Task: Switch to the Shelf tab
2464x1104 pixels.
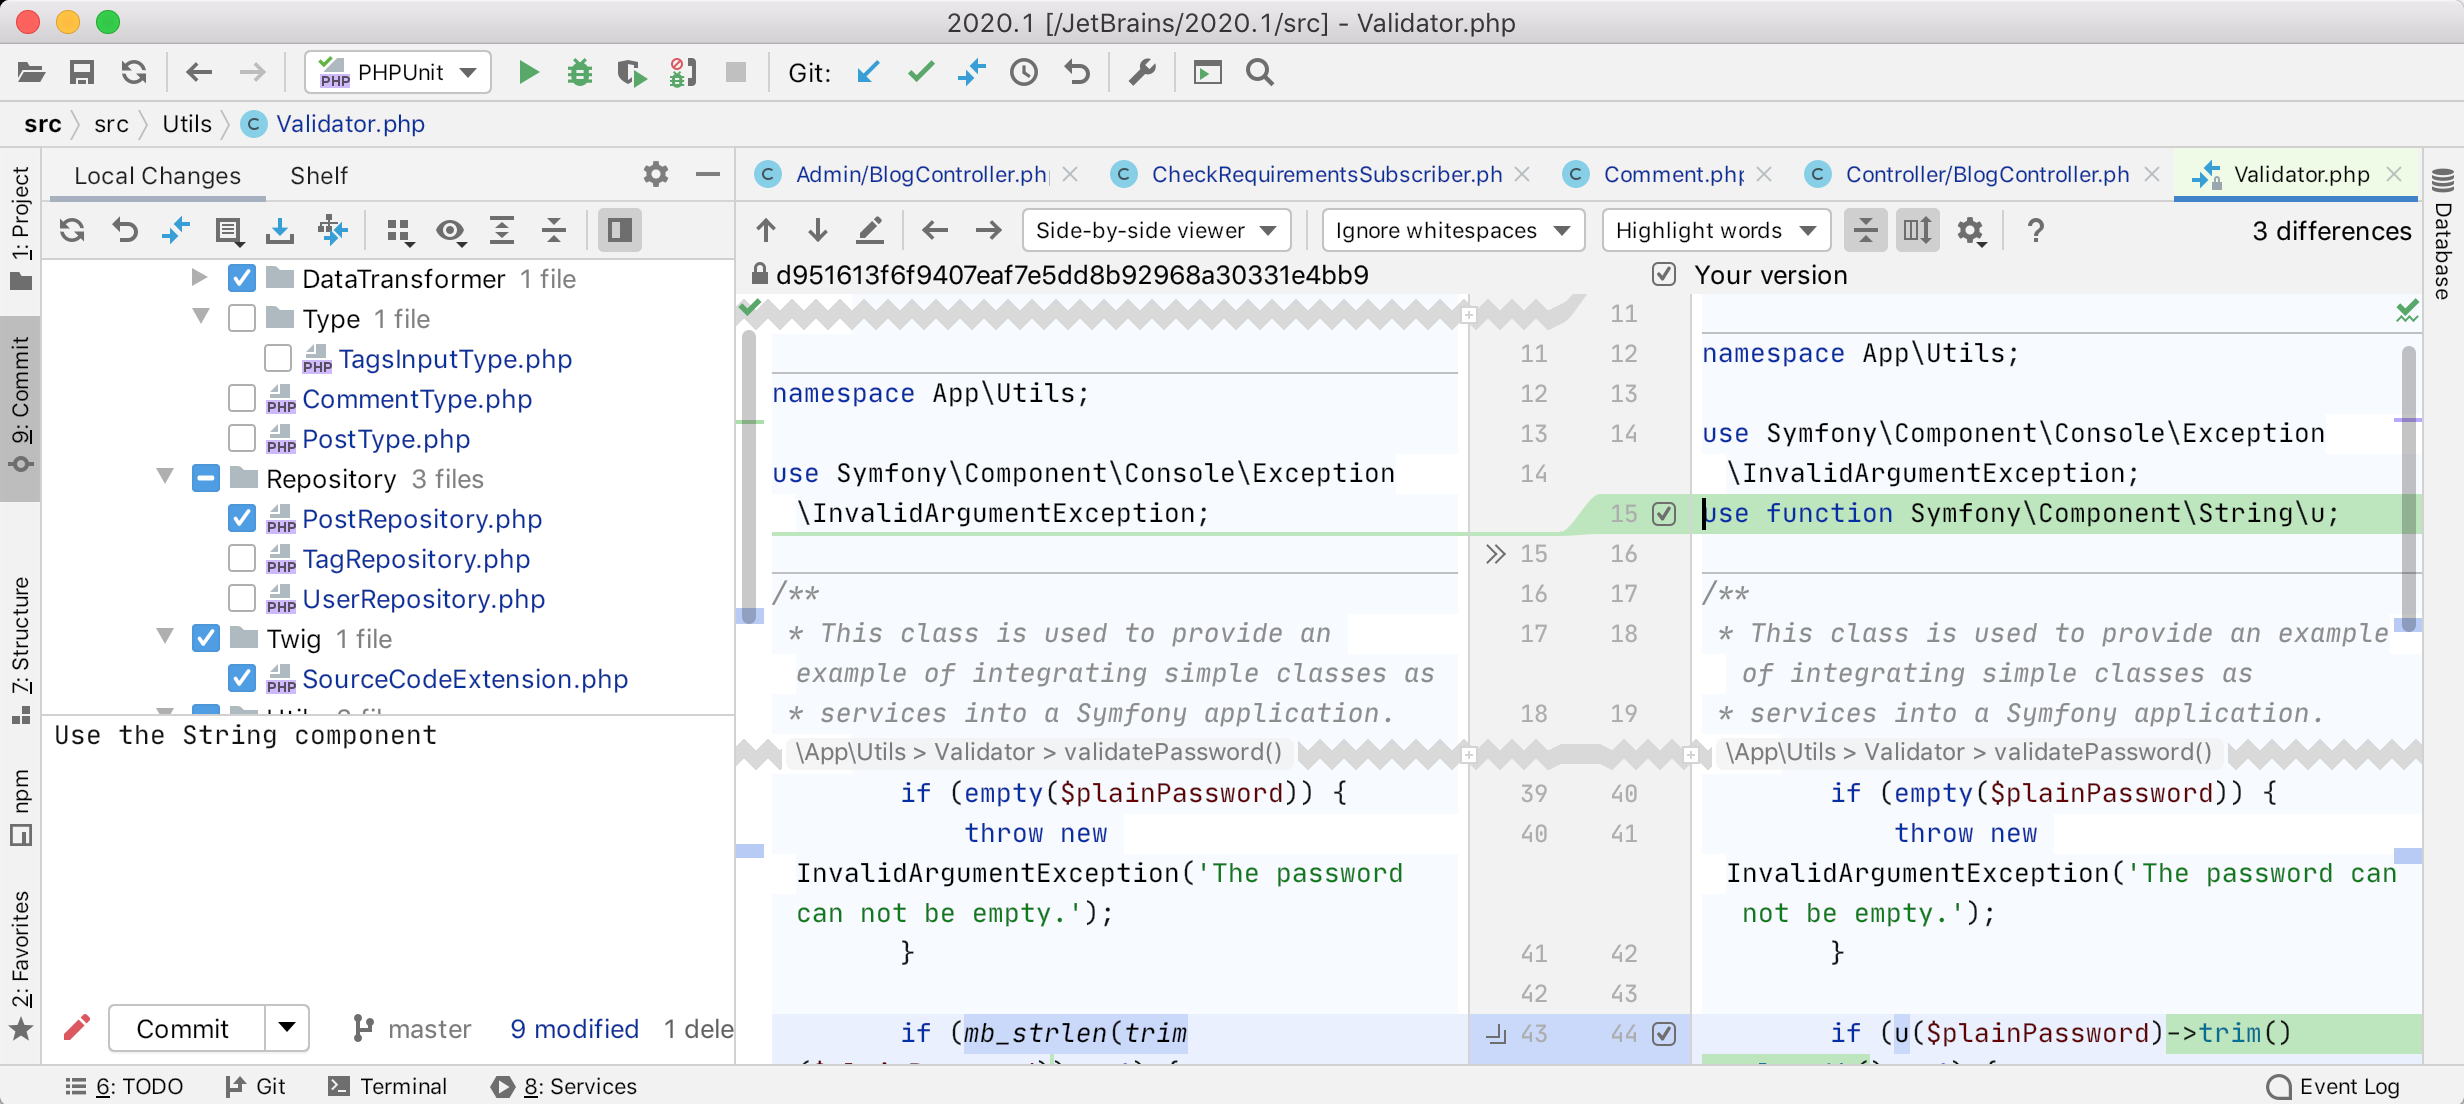Action: (319, 176)
